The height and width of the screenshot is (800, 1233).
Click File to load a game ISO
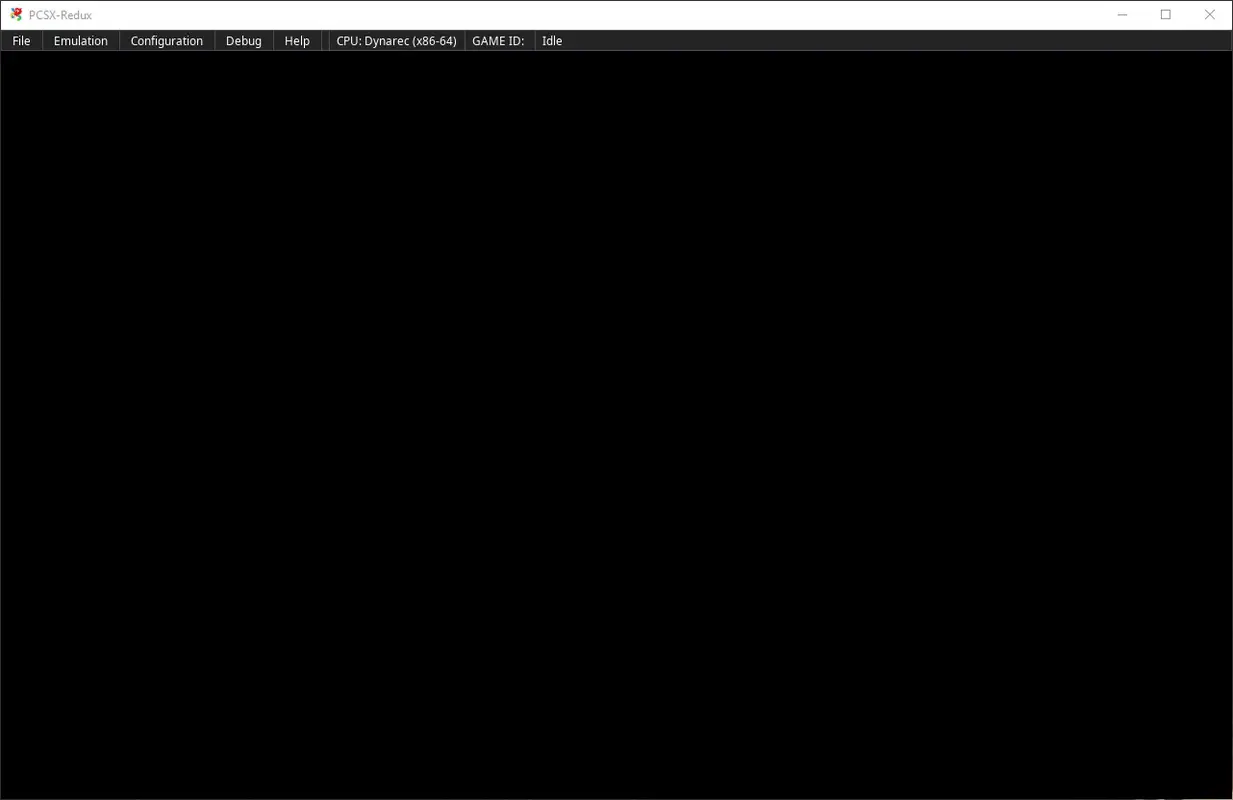tap(21, 40)
